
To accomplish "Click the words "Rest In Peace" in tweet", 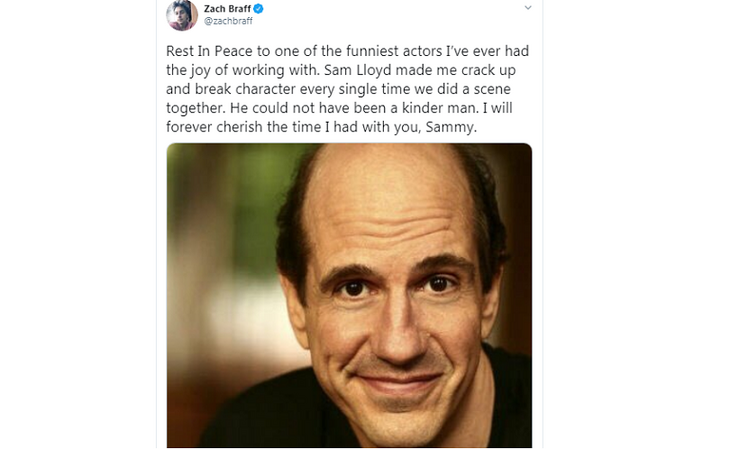I will coord(207,51).
